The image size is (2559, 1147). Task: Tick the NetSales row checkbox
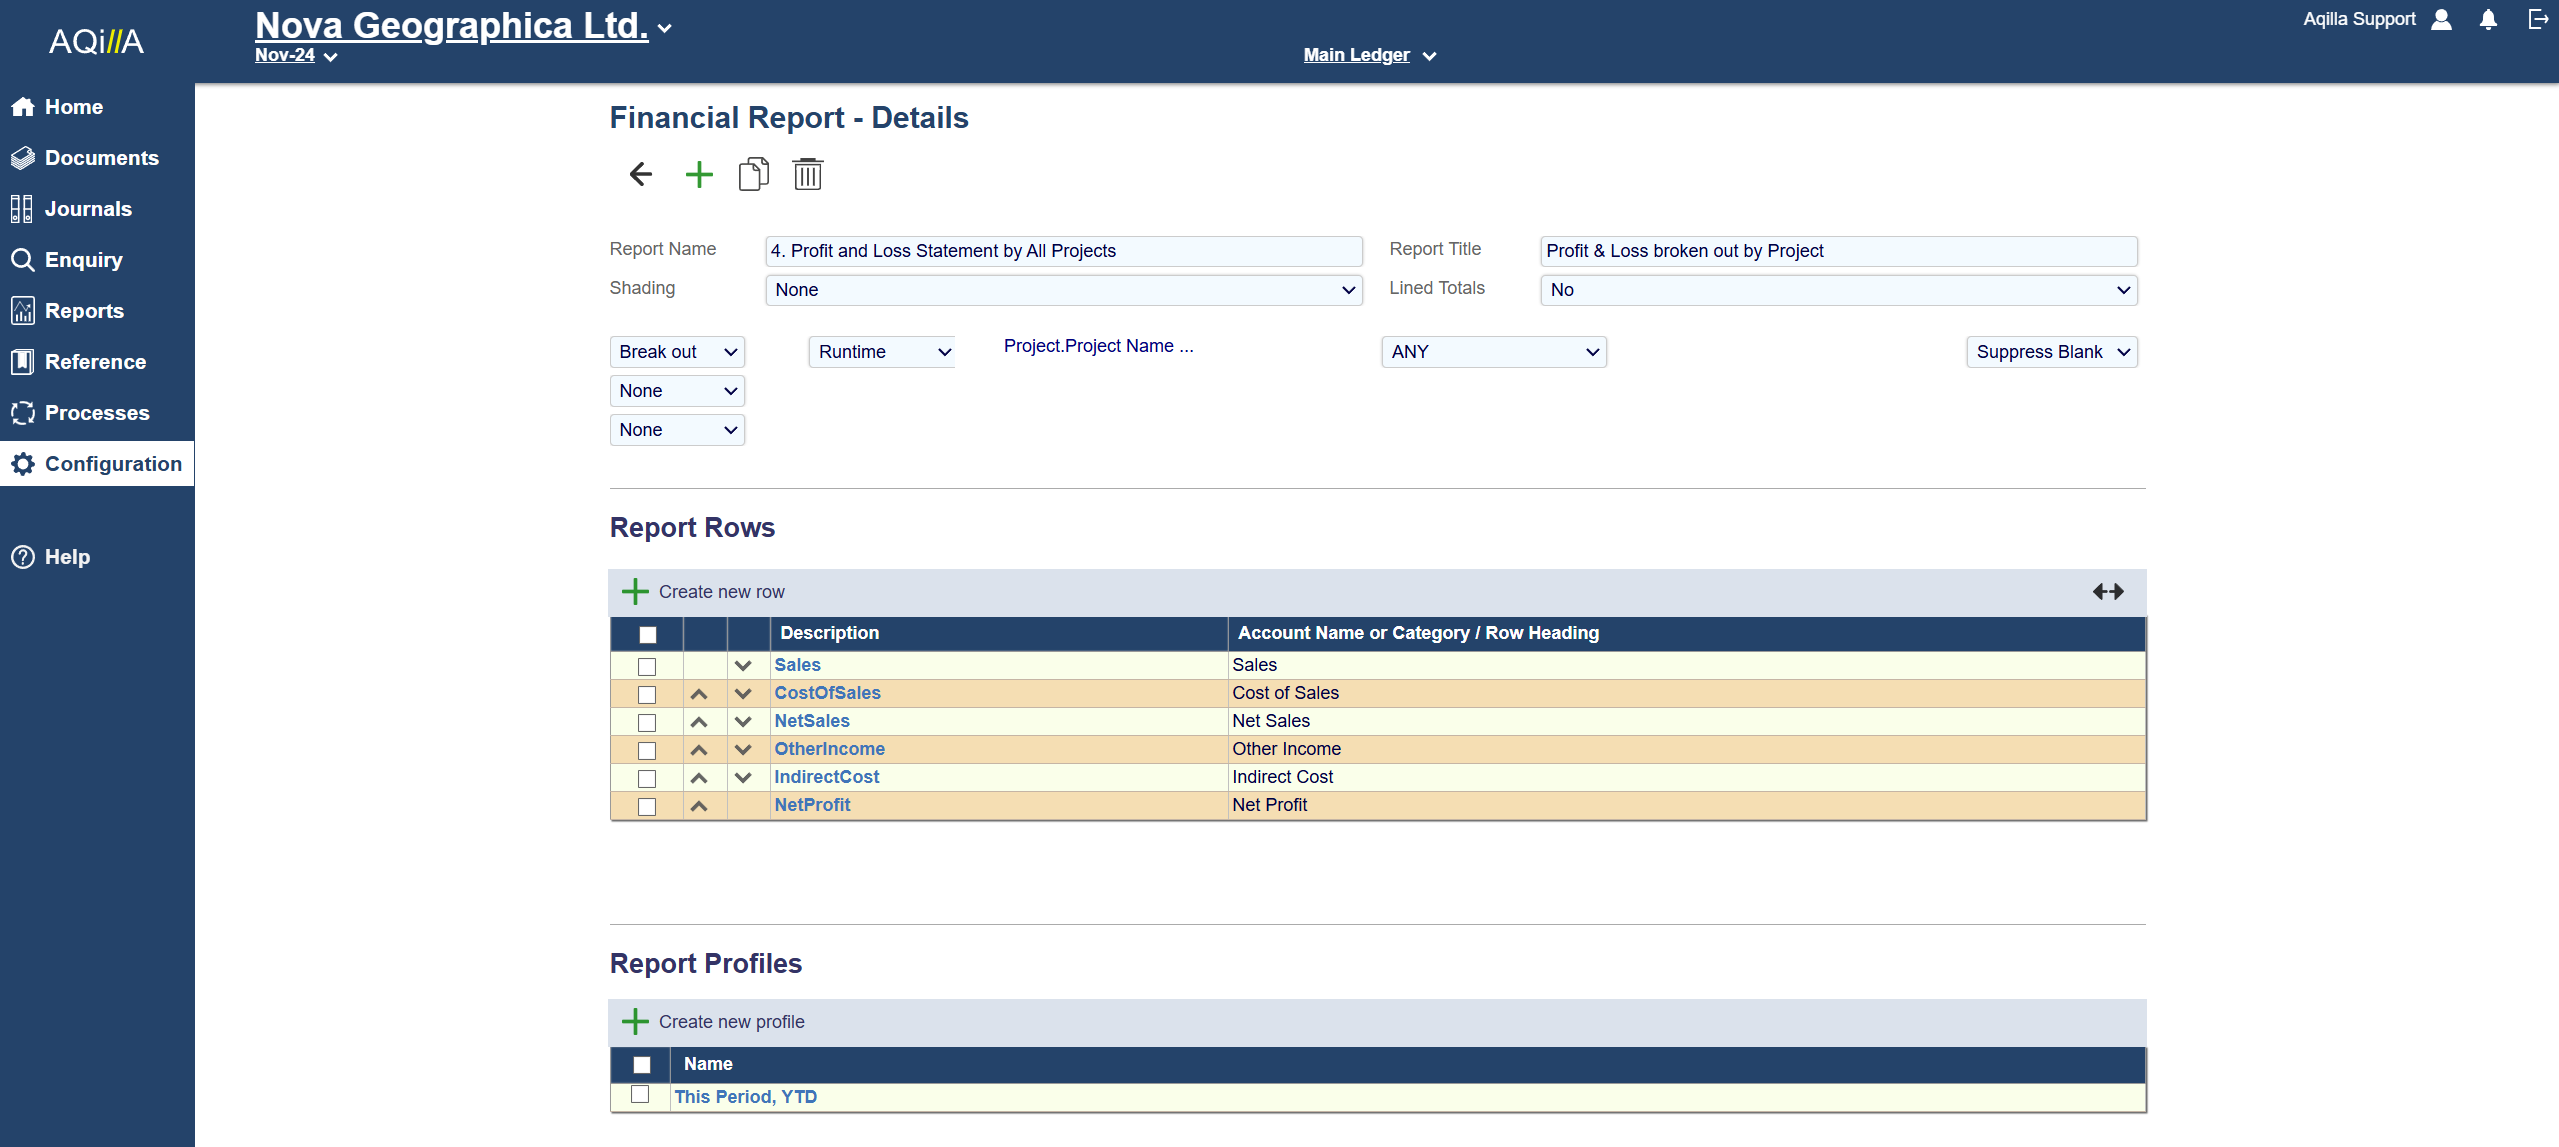(x=647, y=722)
